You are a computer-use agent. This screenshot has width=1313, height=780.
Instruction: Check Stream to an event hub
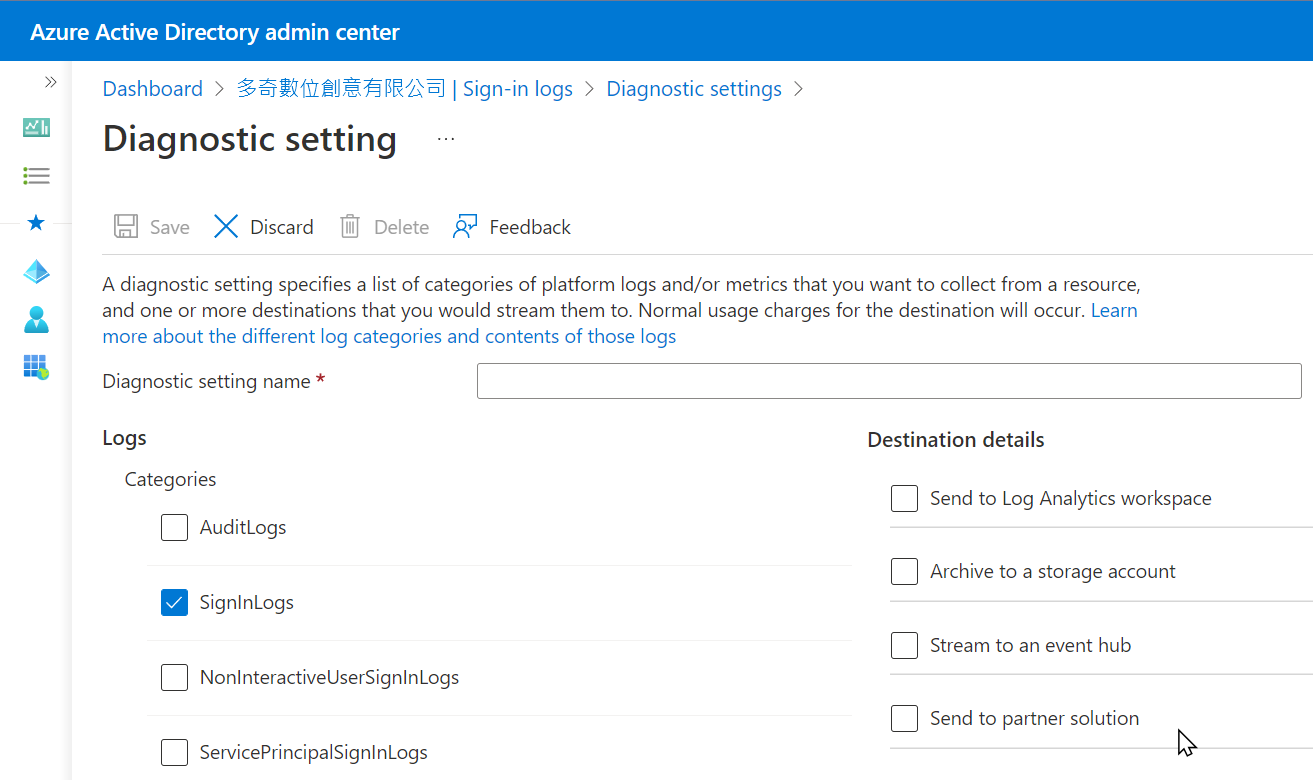click(904, 645)
